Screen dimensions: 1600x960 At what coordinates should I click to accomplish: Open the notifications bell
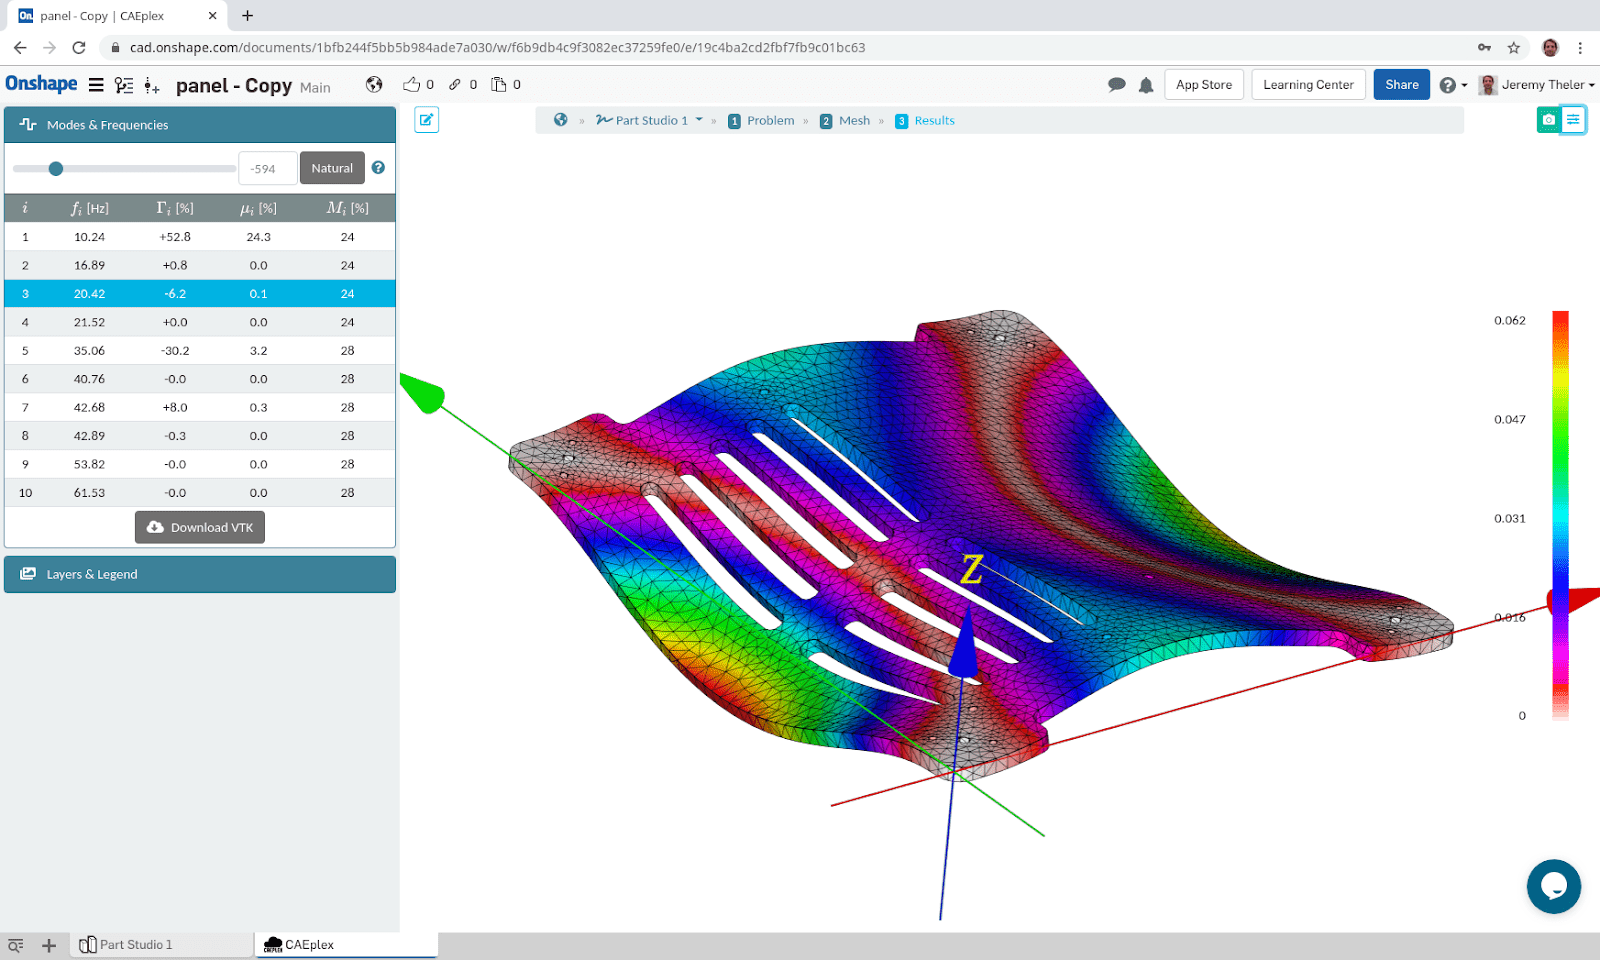(x=1146, y=85)
